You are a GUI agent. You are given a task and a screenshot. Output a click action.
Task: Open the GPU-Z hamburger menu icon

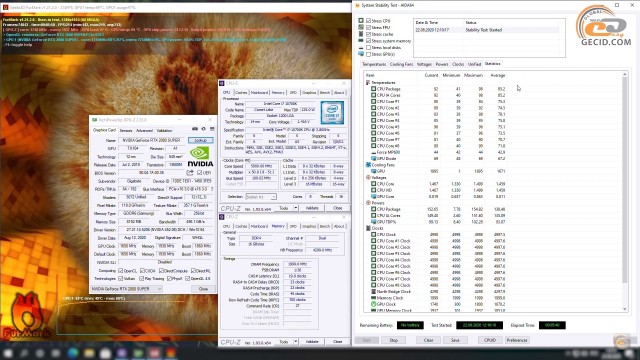coord(212,129)
